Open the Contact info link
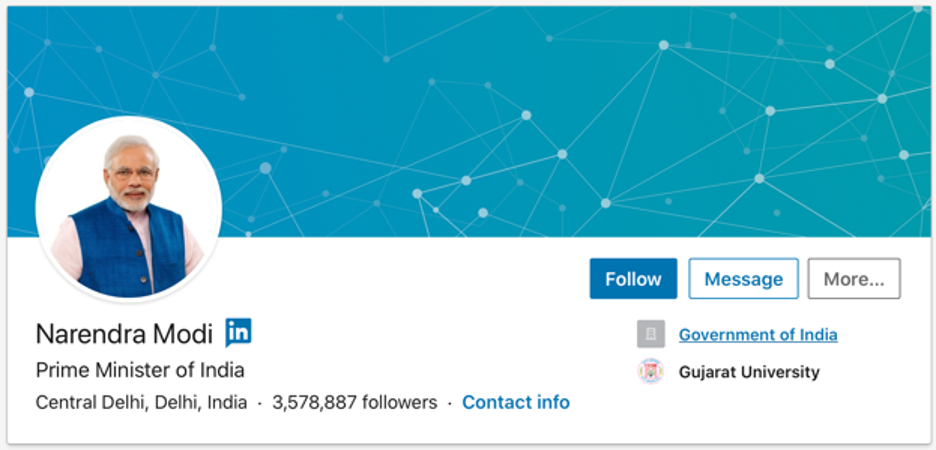The width and height of the screenshot is (936, 450). tap(516, 402)
